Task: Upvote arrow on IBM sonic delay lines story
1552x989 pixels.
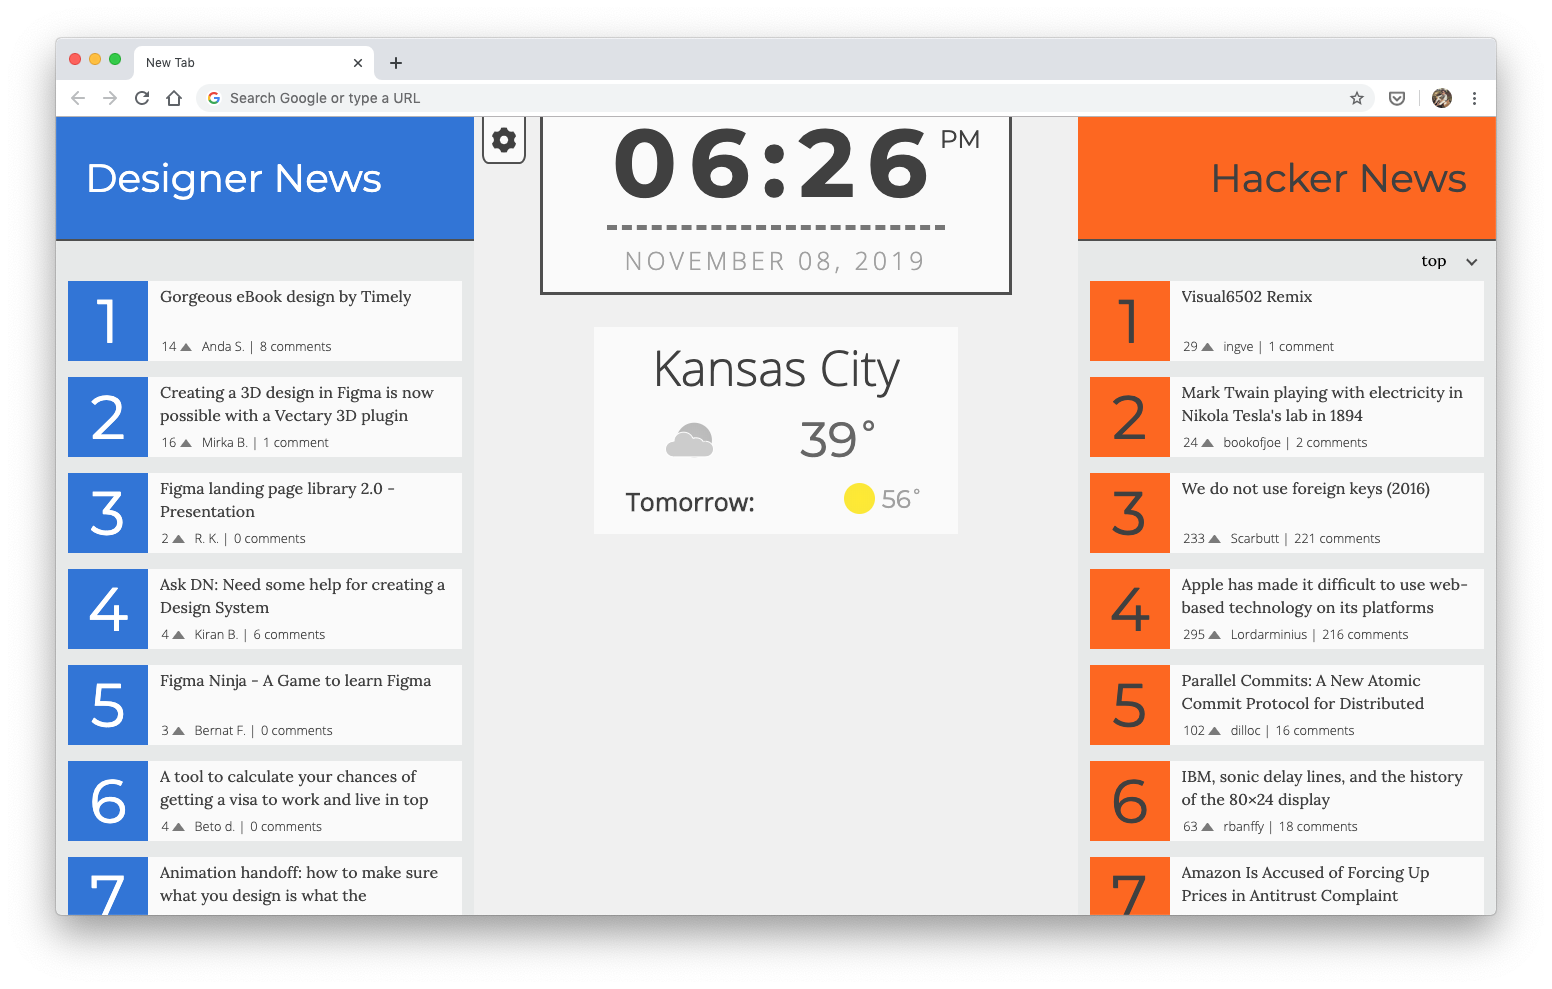Action: (x=1207, y=827)
